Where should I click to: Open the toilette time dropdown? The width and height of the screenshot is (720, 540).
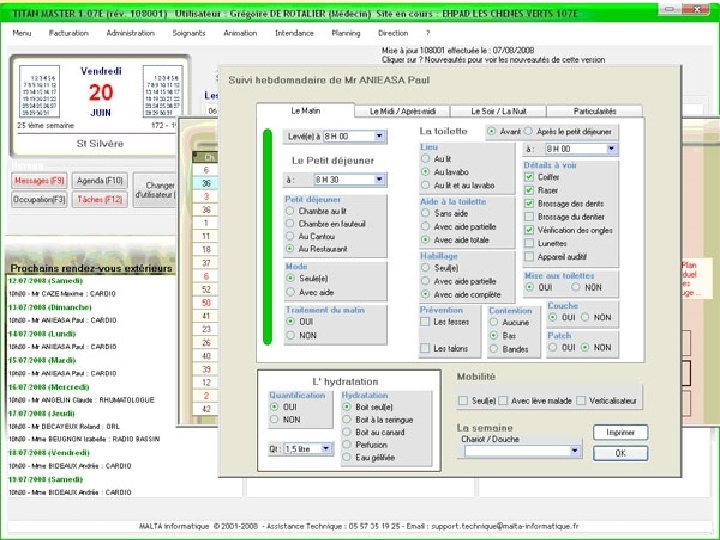[611, 148]
